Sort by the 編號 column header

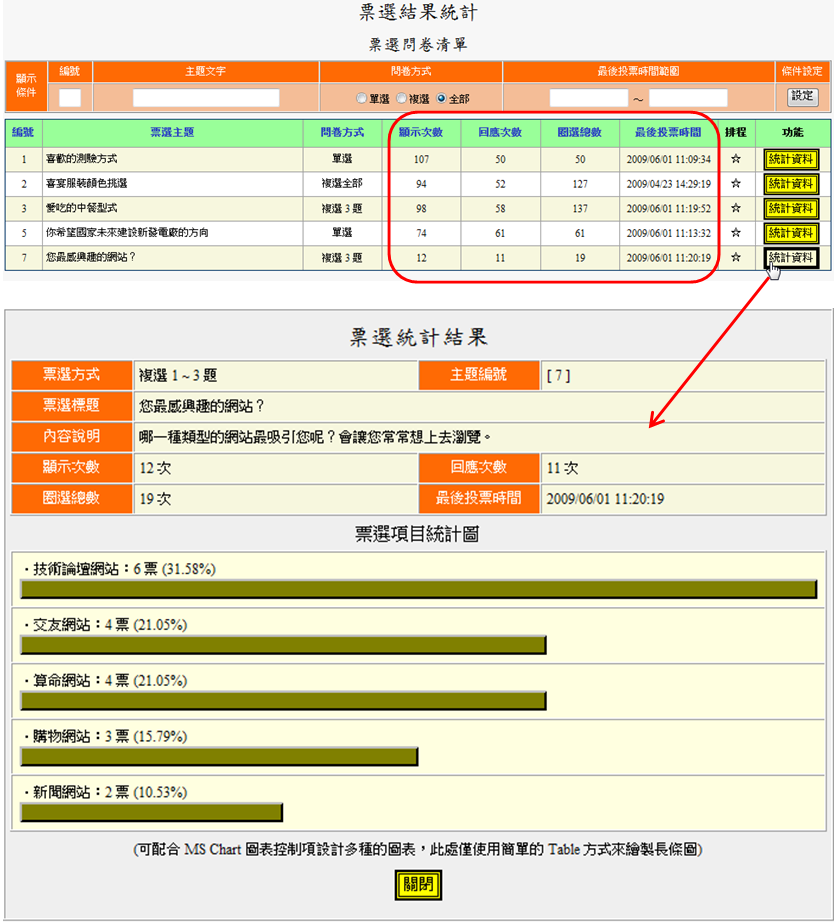[23, 133]
